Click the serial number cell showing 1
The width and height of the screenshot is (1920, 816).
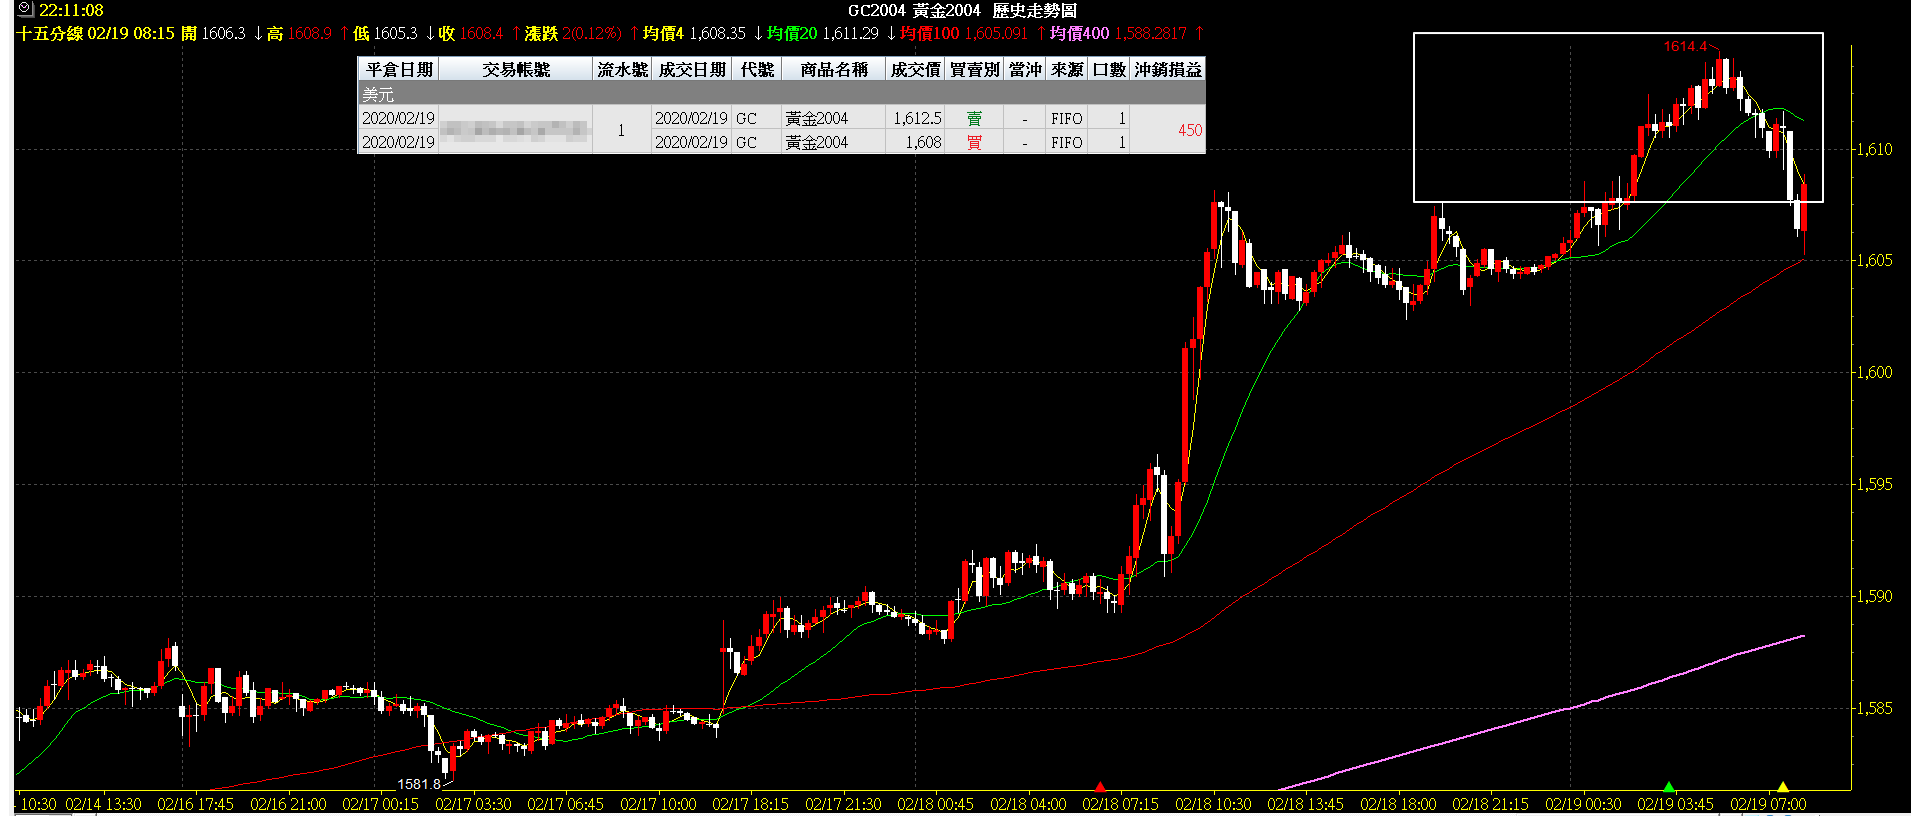tap(621, 130)
